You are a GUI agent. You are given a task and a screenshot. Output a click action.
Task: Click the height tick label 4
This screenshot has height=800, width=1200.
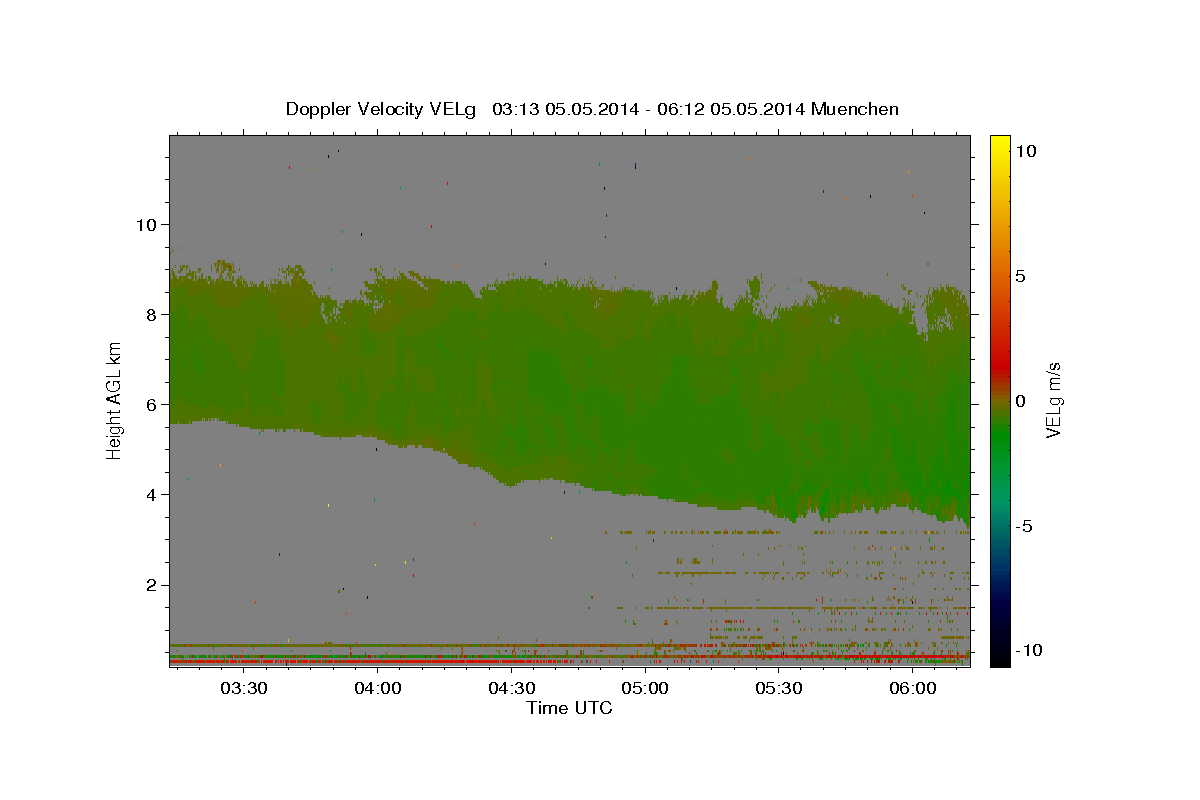pos(149,494)
